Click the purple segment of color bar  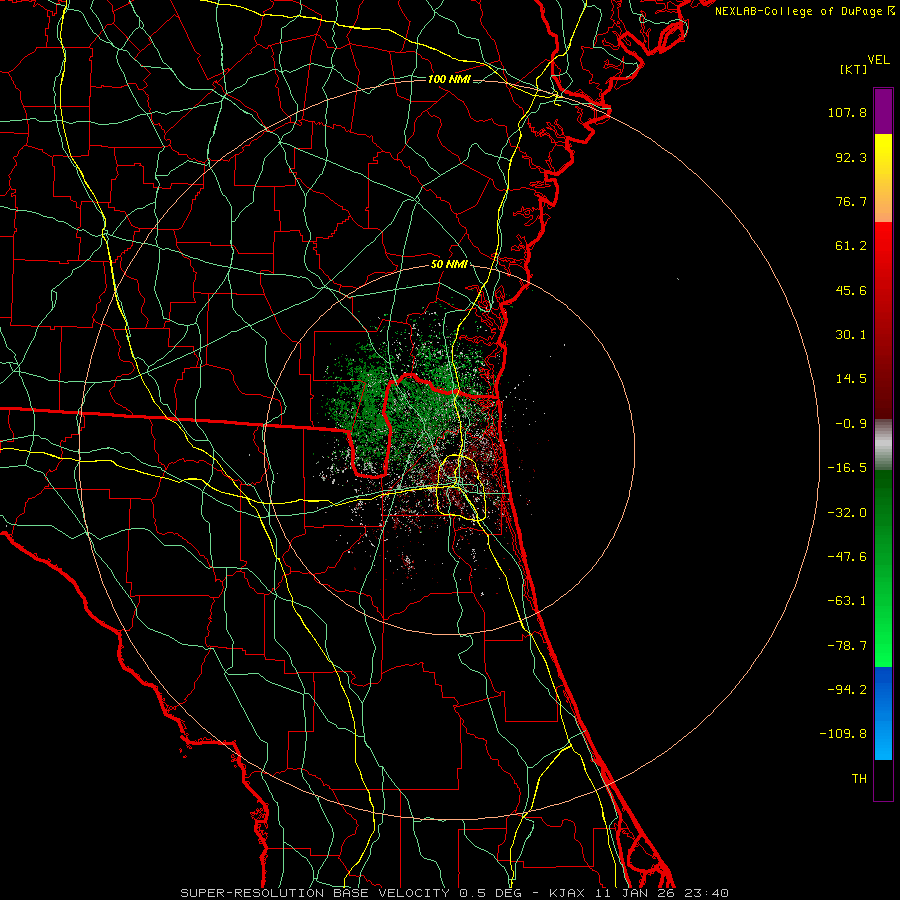883,111
